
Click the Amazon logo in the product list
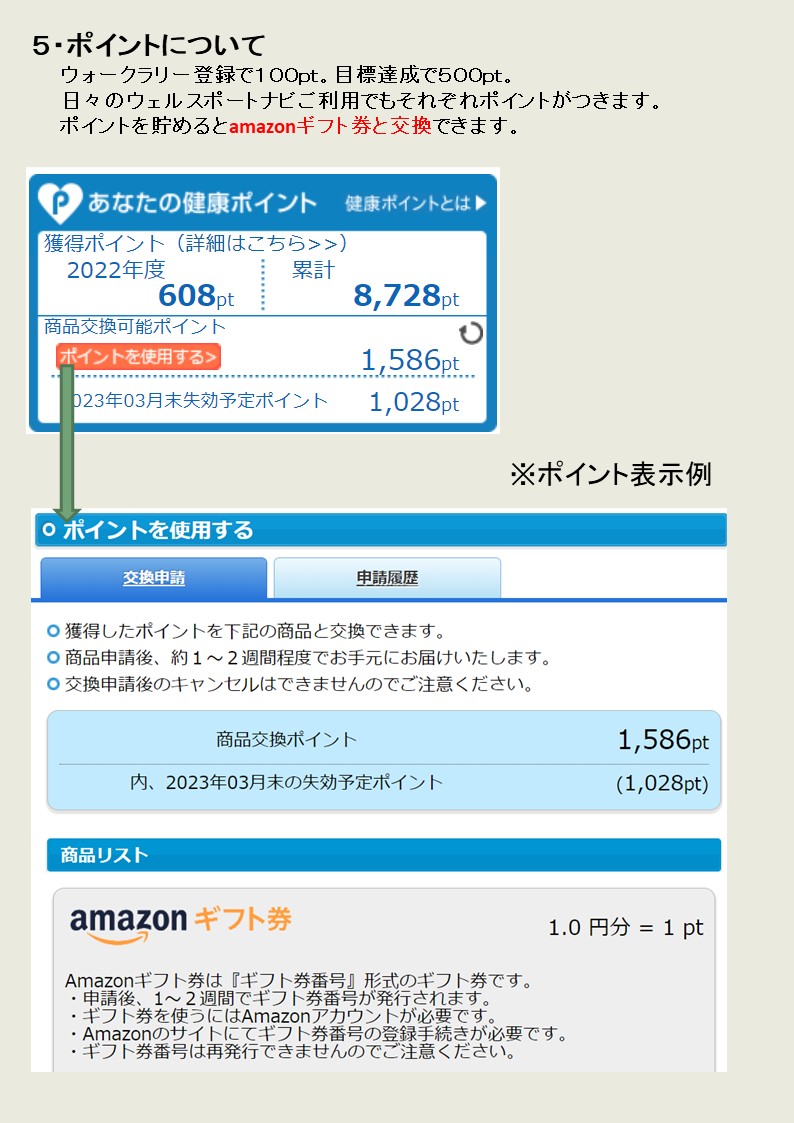coord(128,923)
